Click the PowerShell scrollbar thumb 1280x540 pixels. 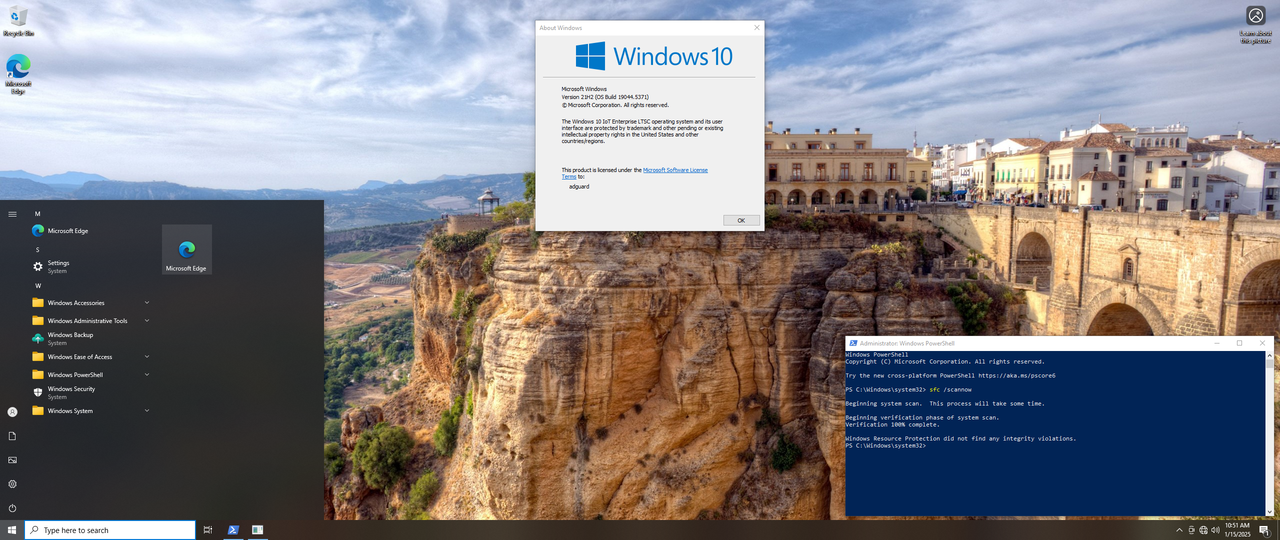coord(1270,364)
